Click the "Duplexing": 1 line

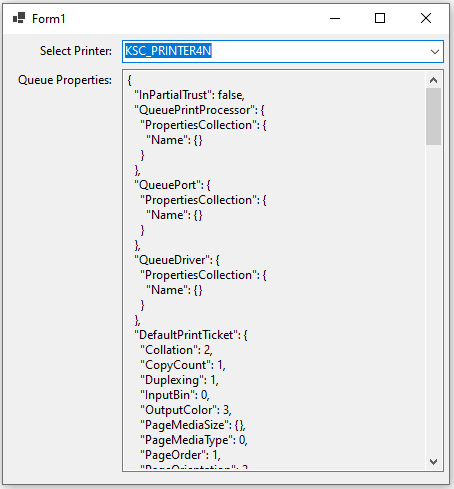click(179, 380)
